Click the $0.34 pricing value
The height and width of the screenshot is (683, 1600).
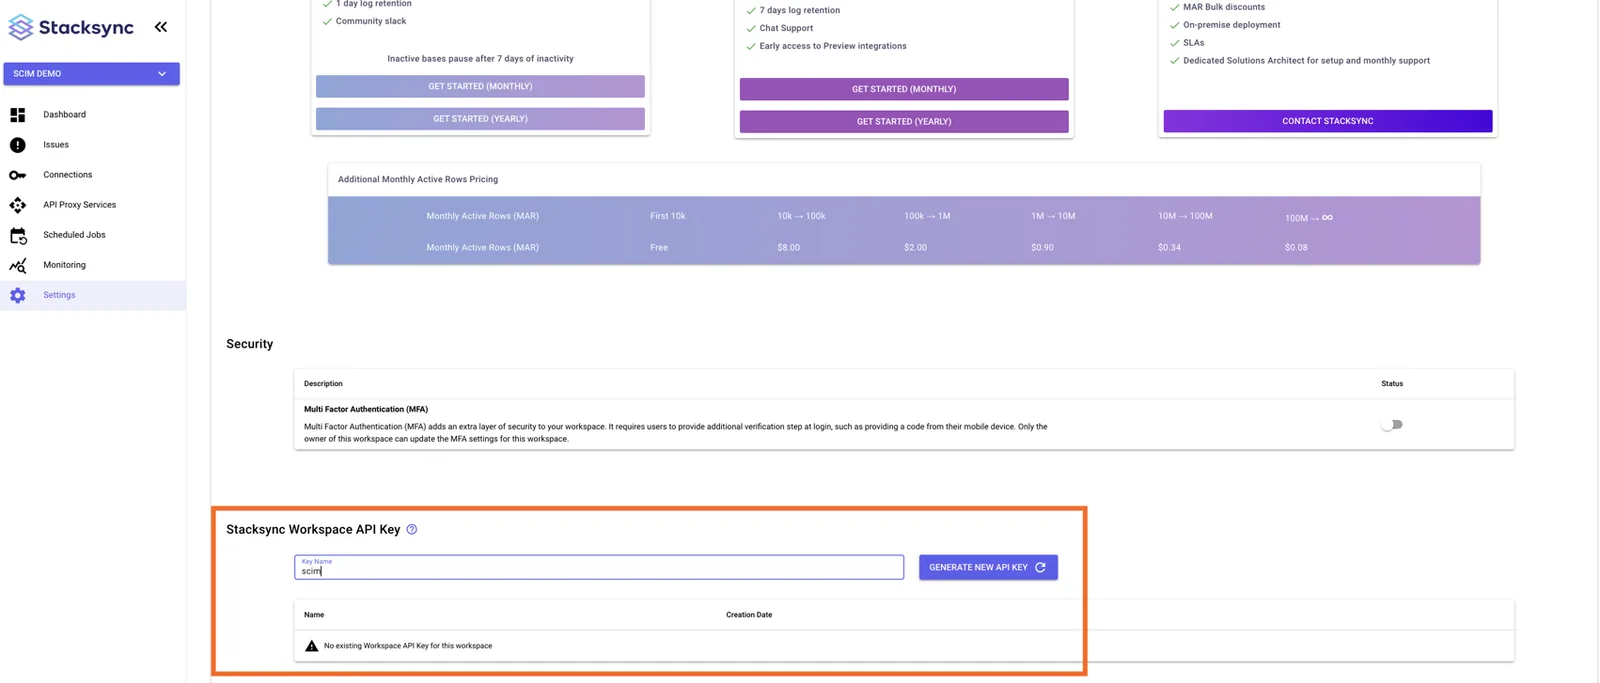(1170, 247)
